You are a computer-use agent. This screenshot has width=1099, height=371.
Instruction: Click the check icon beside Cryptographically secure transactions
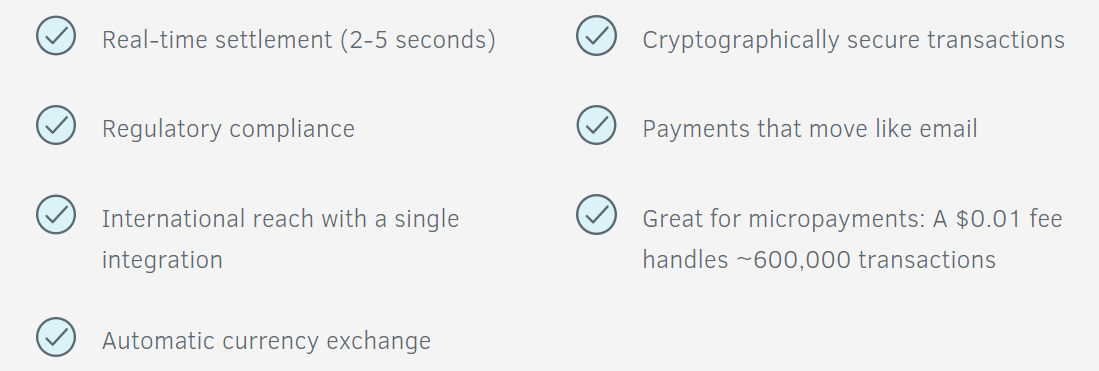point(596,36)
